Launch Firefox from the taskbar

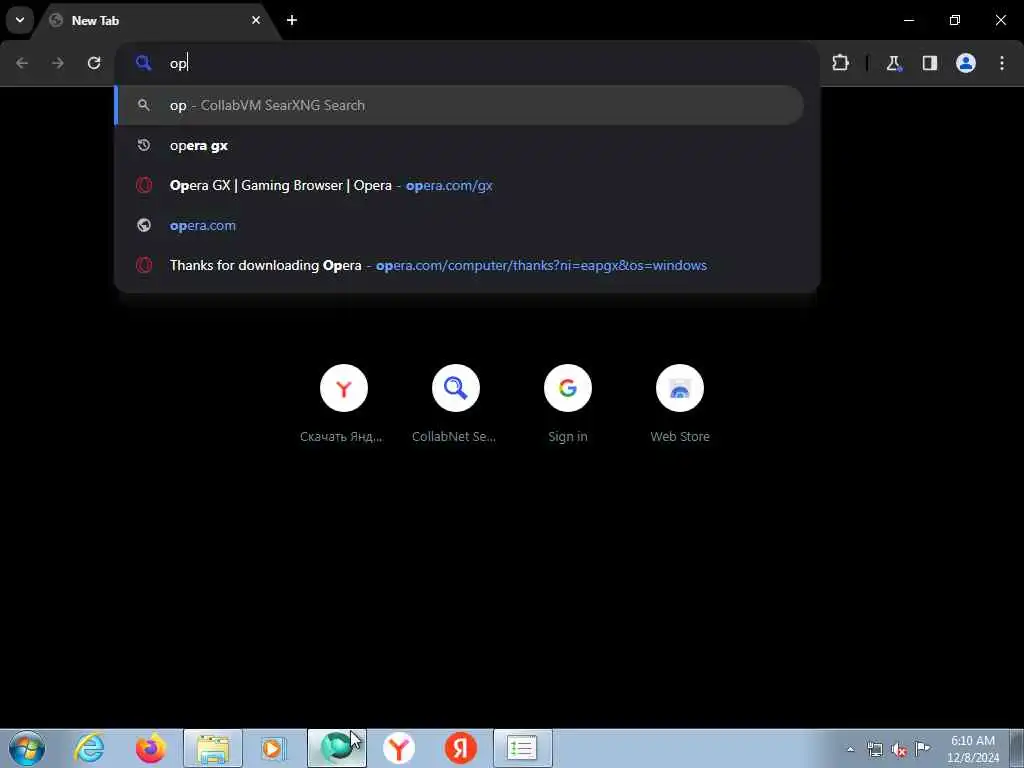point(151,748)
